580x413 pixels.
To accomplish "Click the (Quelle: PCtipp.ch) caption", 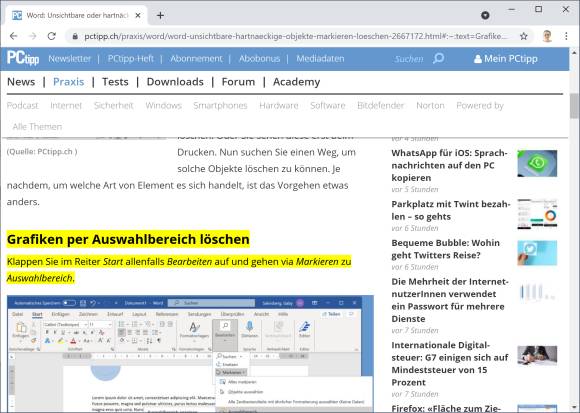I will point(42,152).
